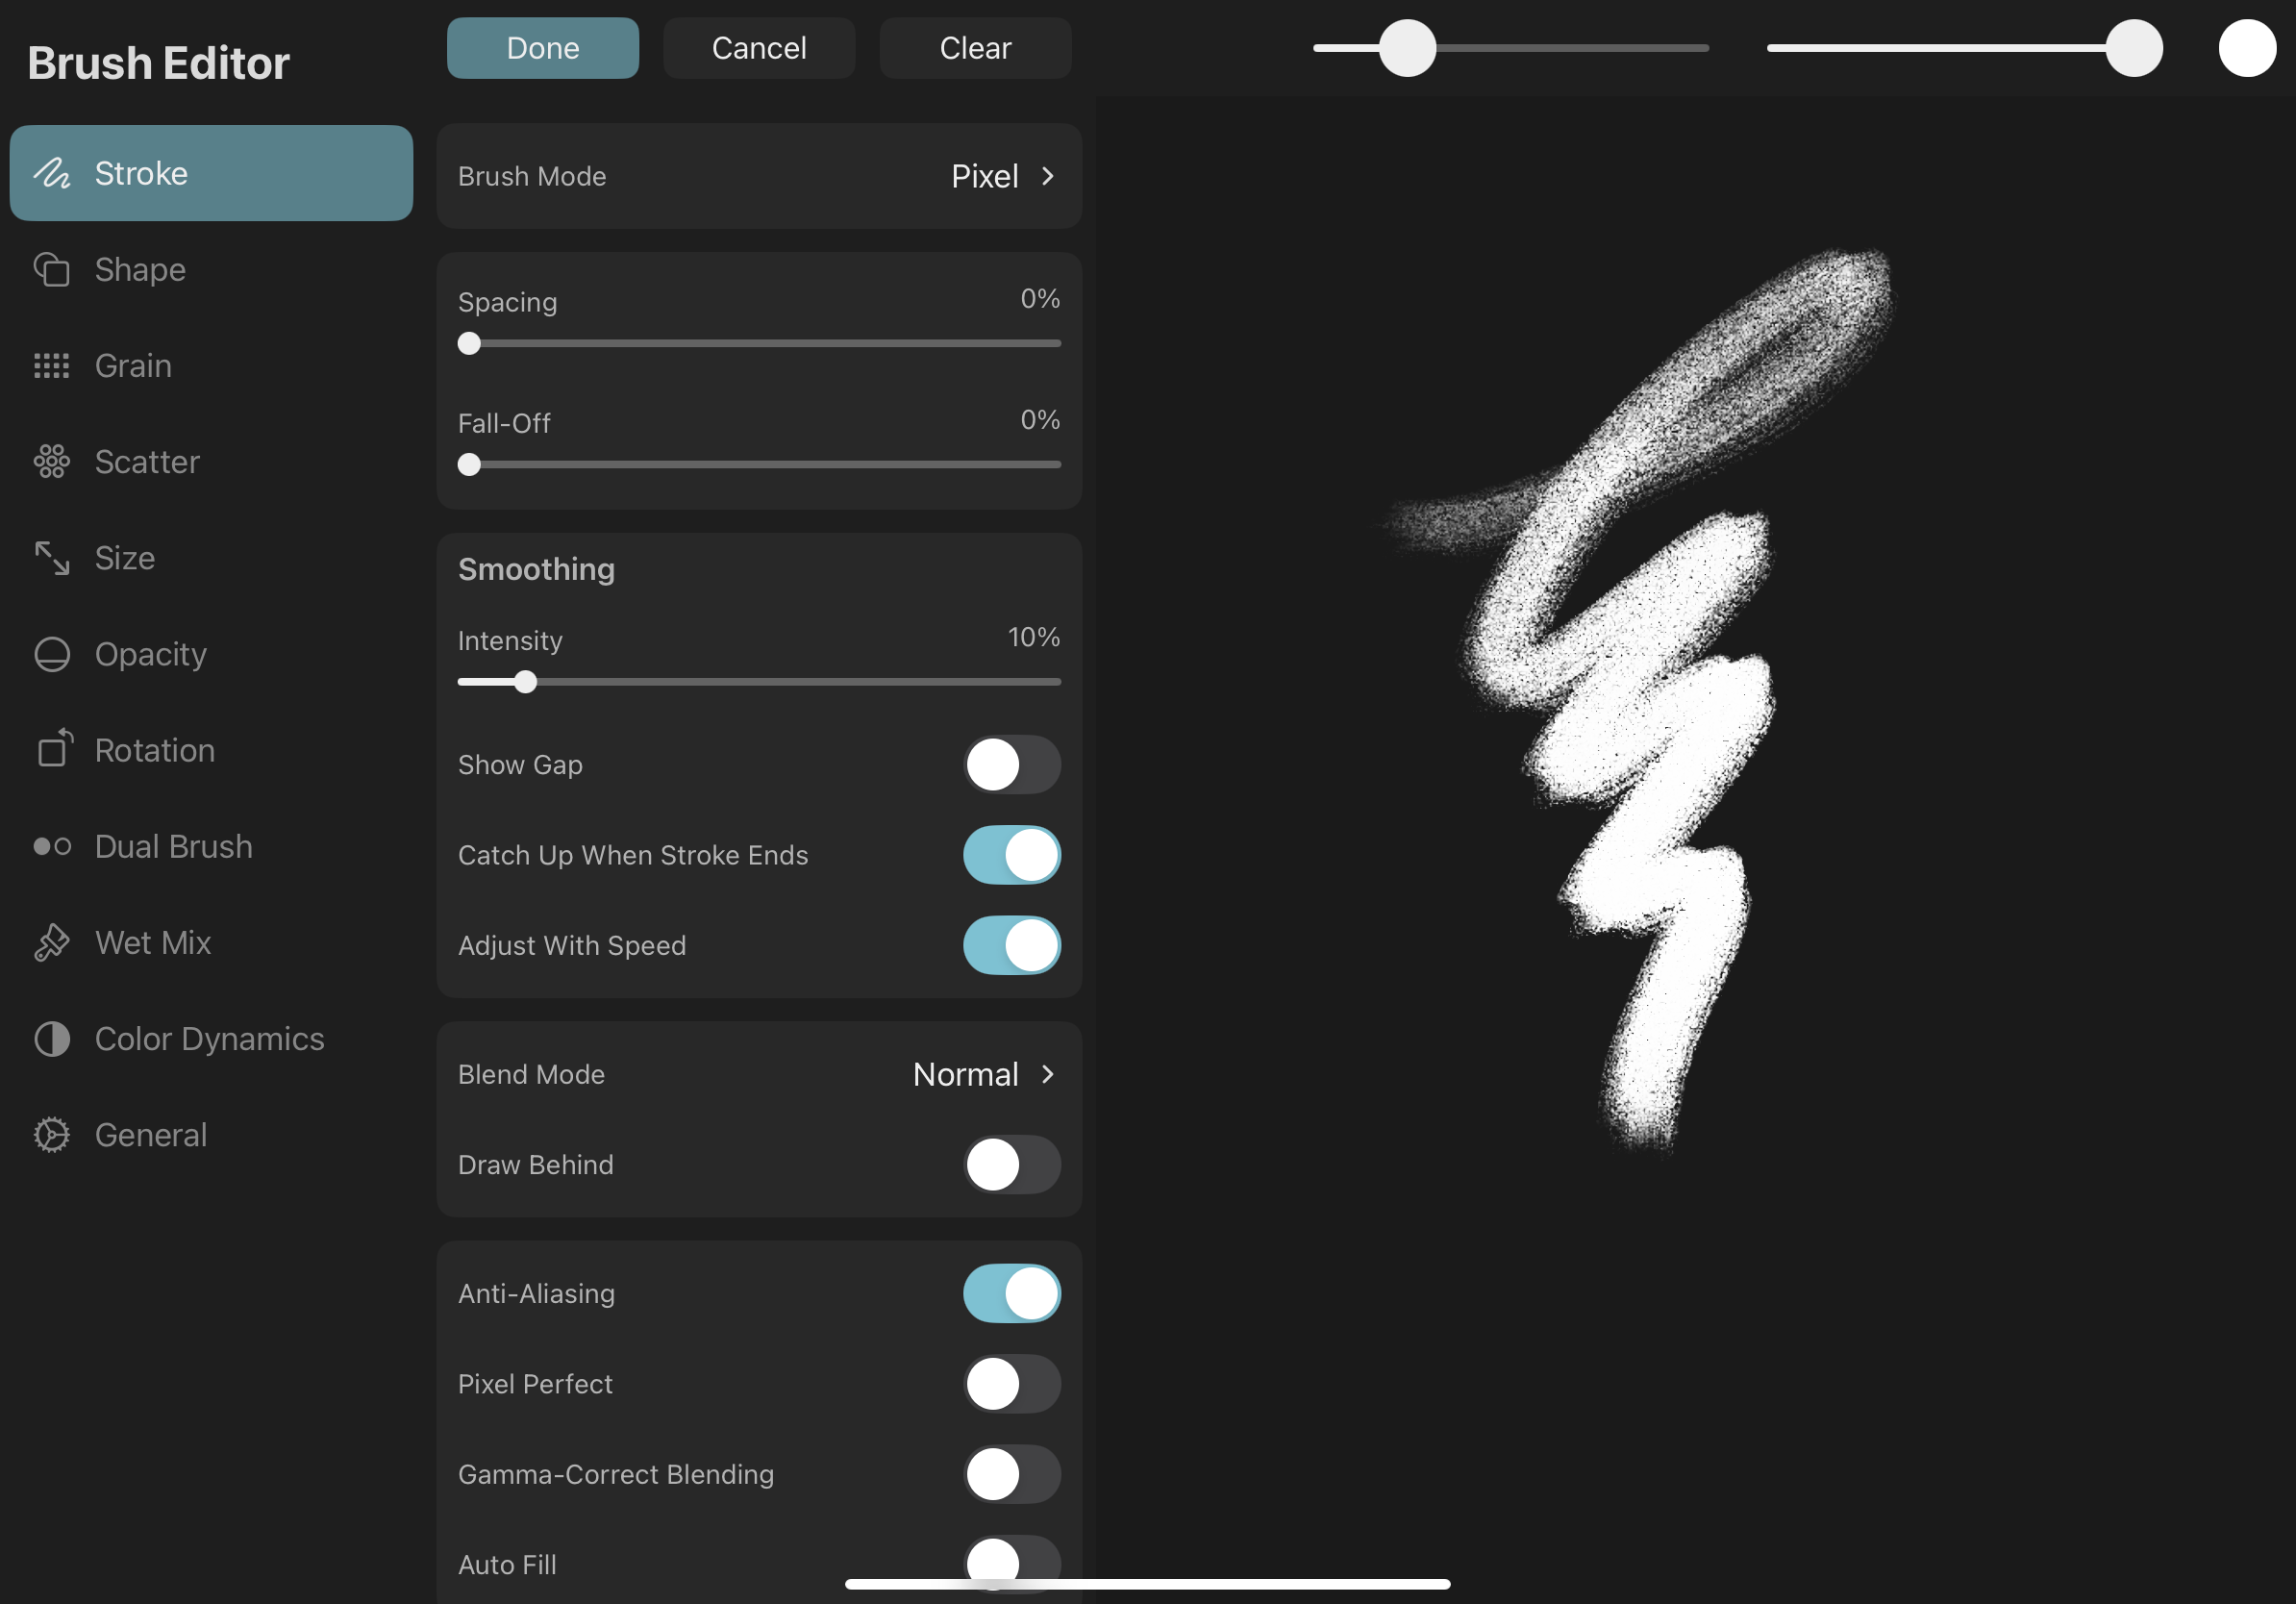This screenshot has height=1604, width=2296.
Task: Adjust the preview brush size slider
Action: tap(1510, 48)
